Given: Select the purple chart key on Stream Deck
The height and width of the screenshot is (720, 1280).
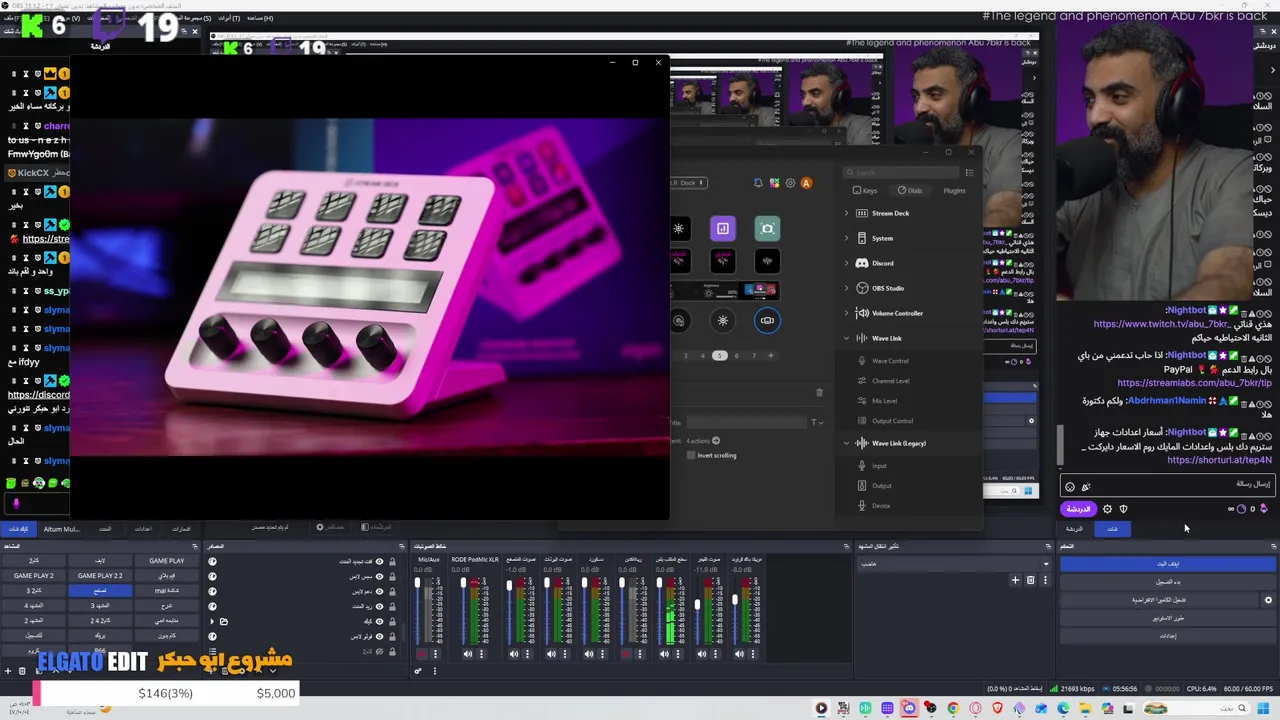Looking at the screenshot, I should pos(722,229).
